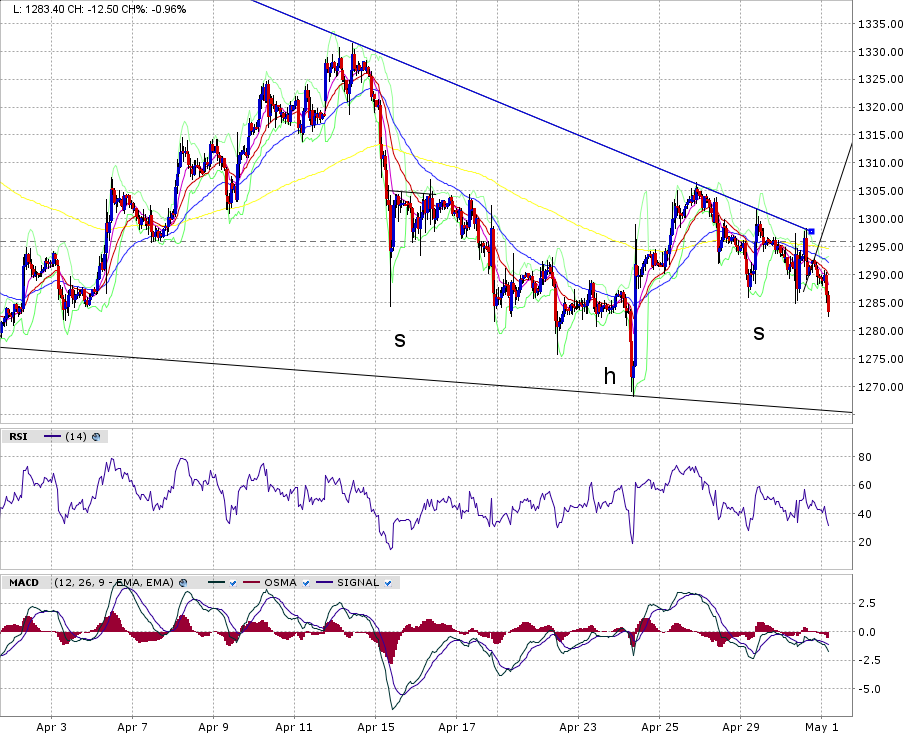The image size is (912, 741).
Task: Click the blue trendline handle near 1298
Action: tap(811, 231)
